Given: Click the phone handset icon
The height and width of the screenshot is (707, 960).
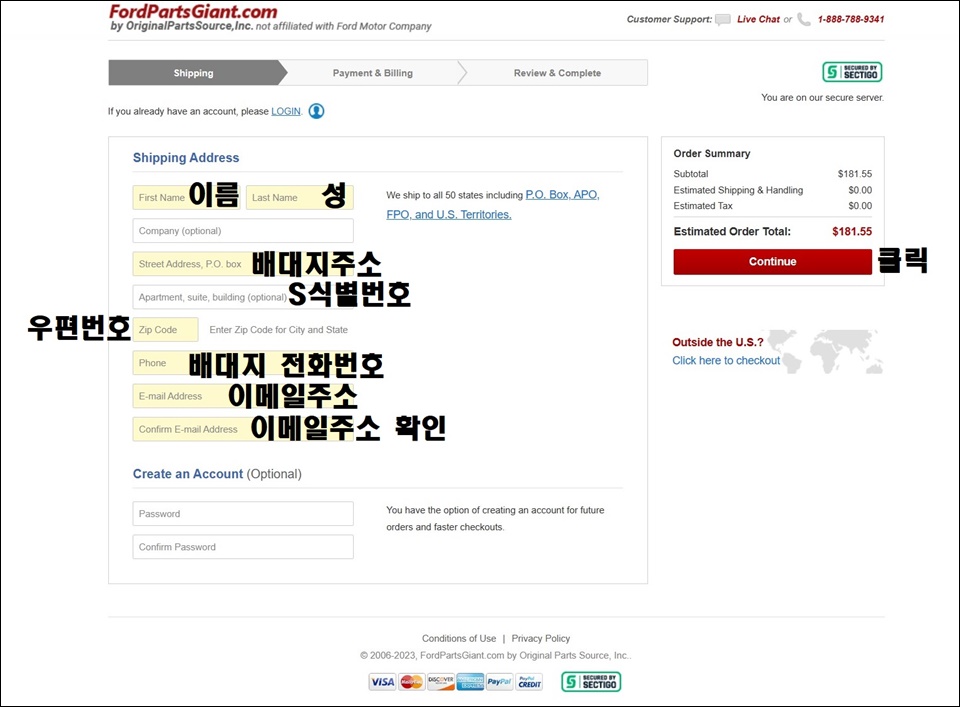Looking at the screenshot, I should tap(804, 20).
